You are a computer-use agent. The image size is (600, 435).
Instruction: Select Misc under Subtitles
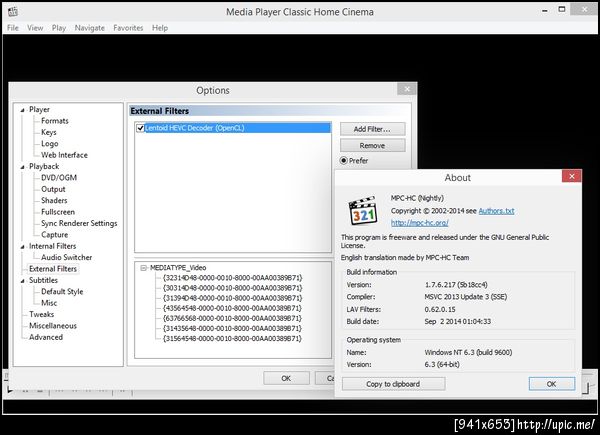[49, 303]
